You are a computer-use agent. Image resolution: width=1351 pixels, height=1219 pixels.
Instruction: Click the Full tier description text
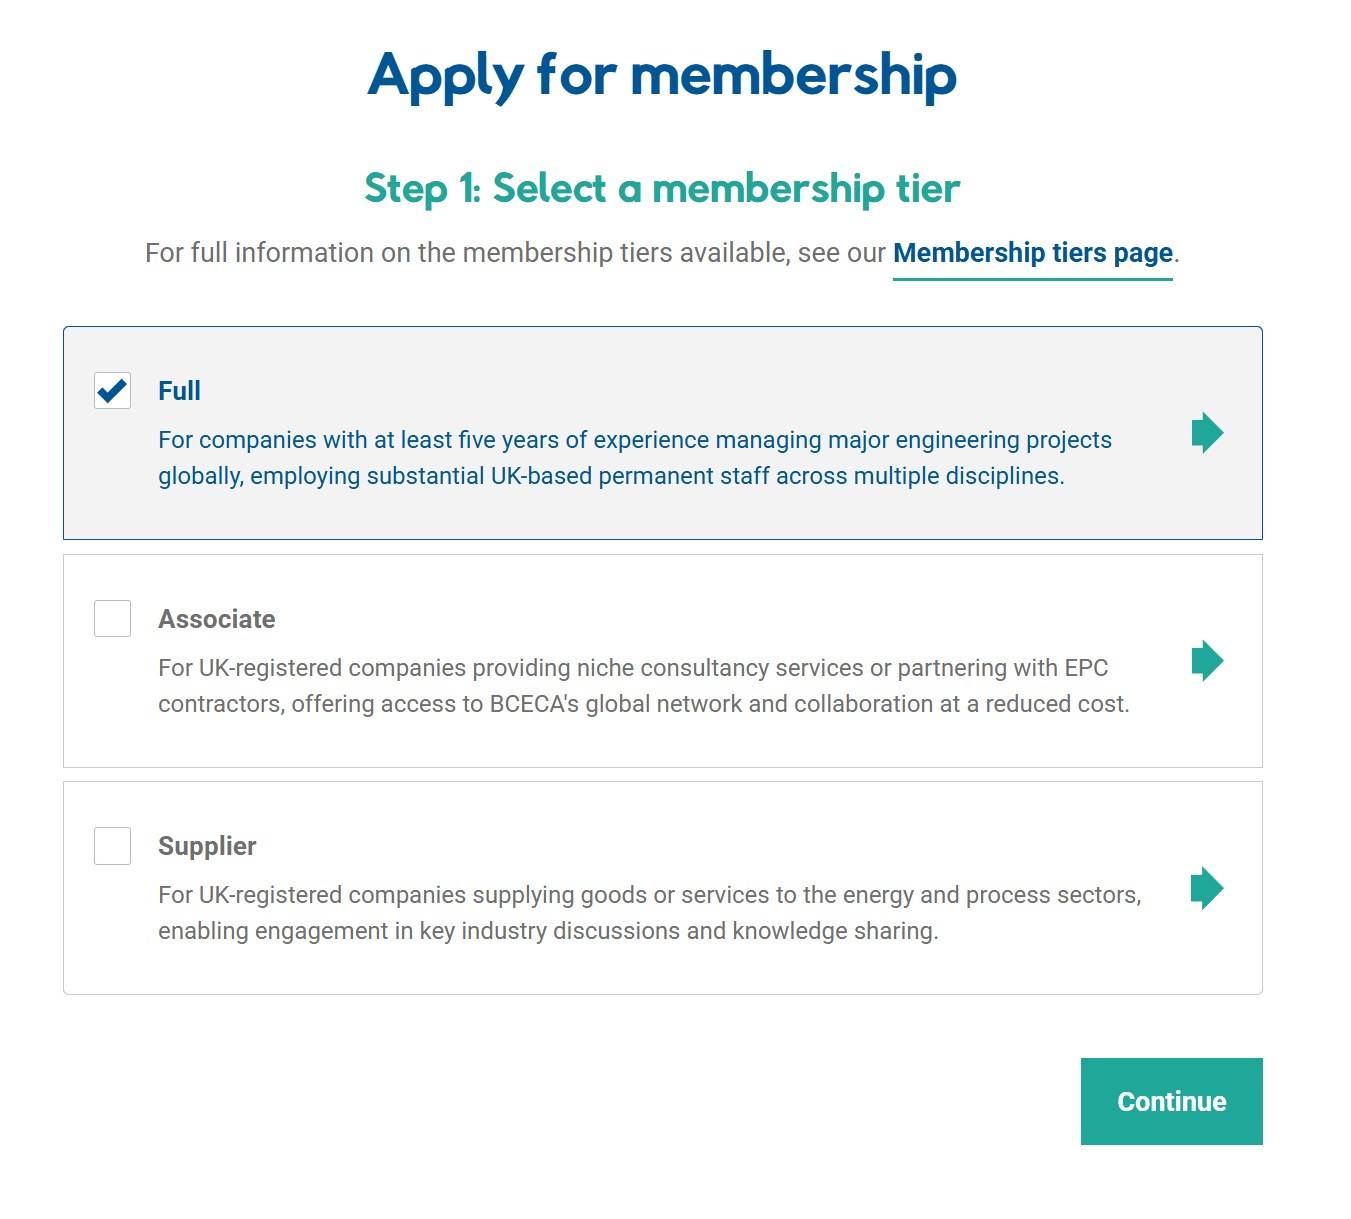[634, 458]
